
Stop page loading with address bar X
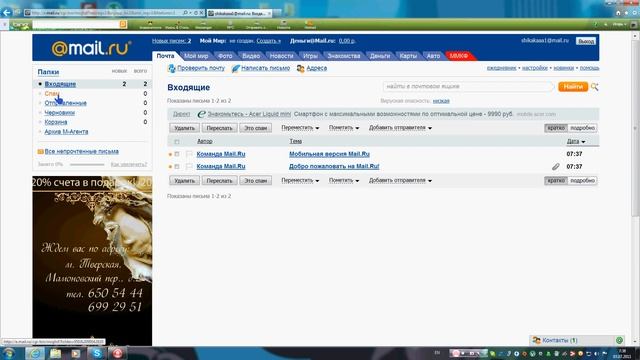pos(201,13)
